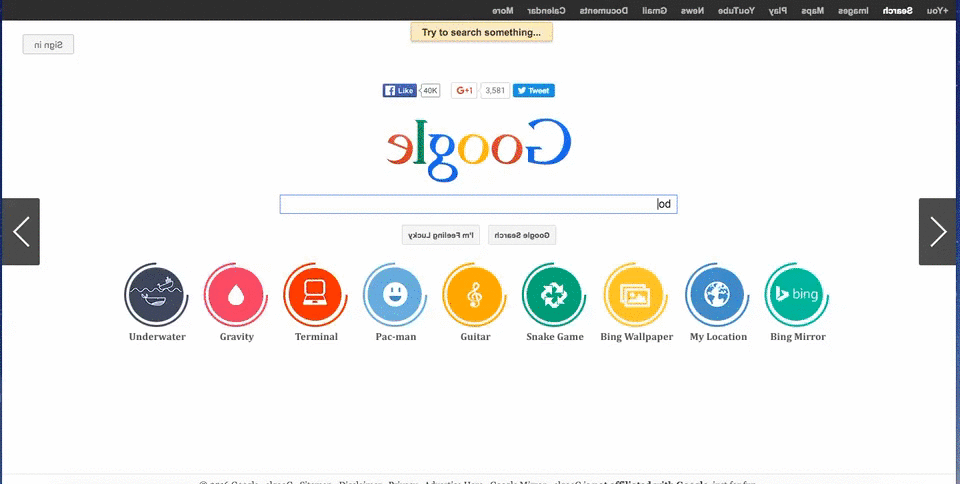Click the Google +1 button

[464, 91]
